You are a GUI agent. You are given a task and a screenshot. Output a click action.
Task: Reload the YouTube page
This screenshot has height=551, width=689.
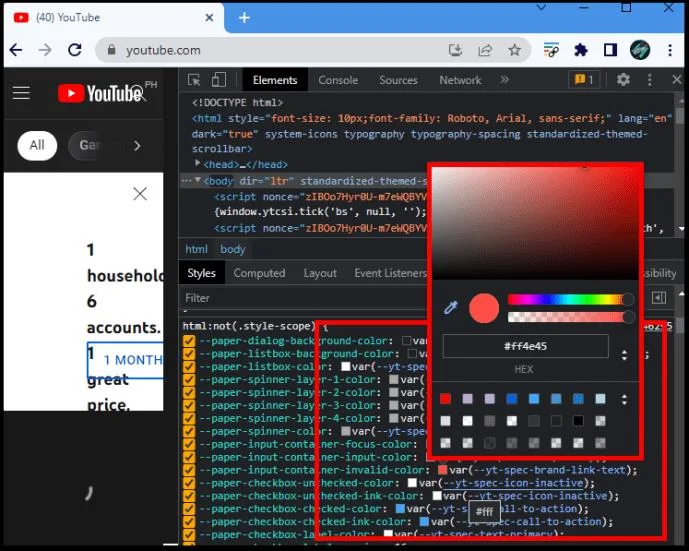[75, 50]
